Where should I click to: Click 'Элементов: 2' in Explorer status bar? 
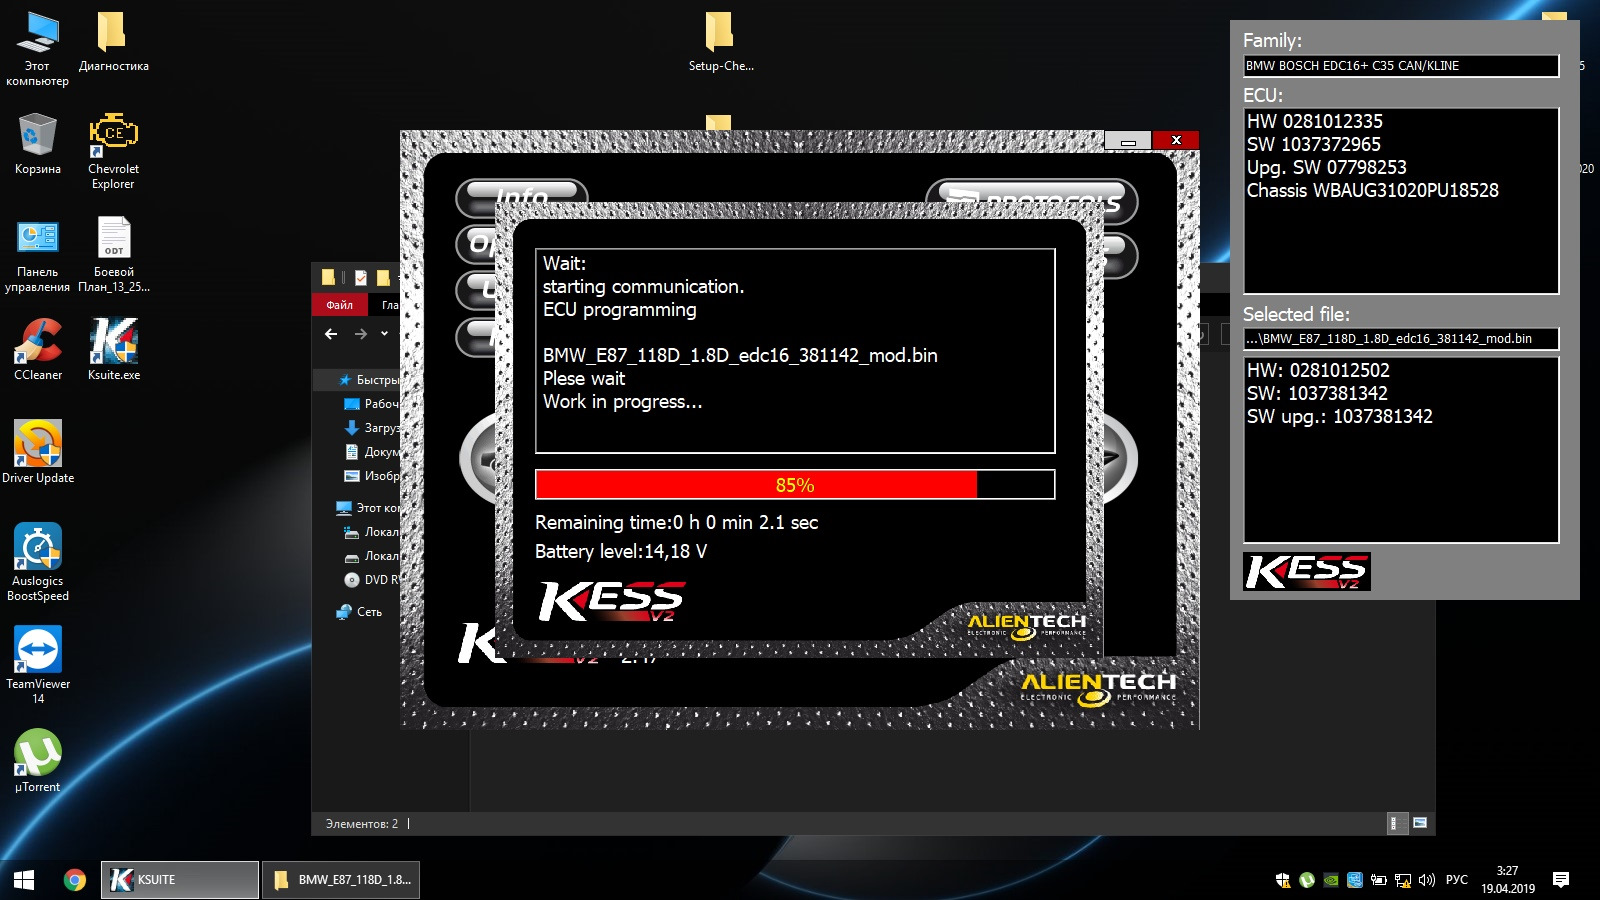(362, 824)
